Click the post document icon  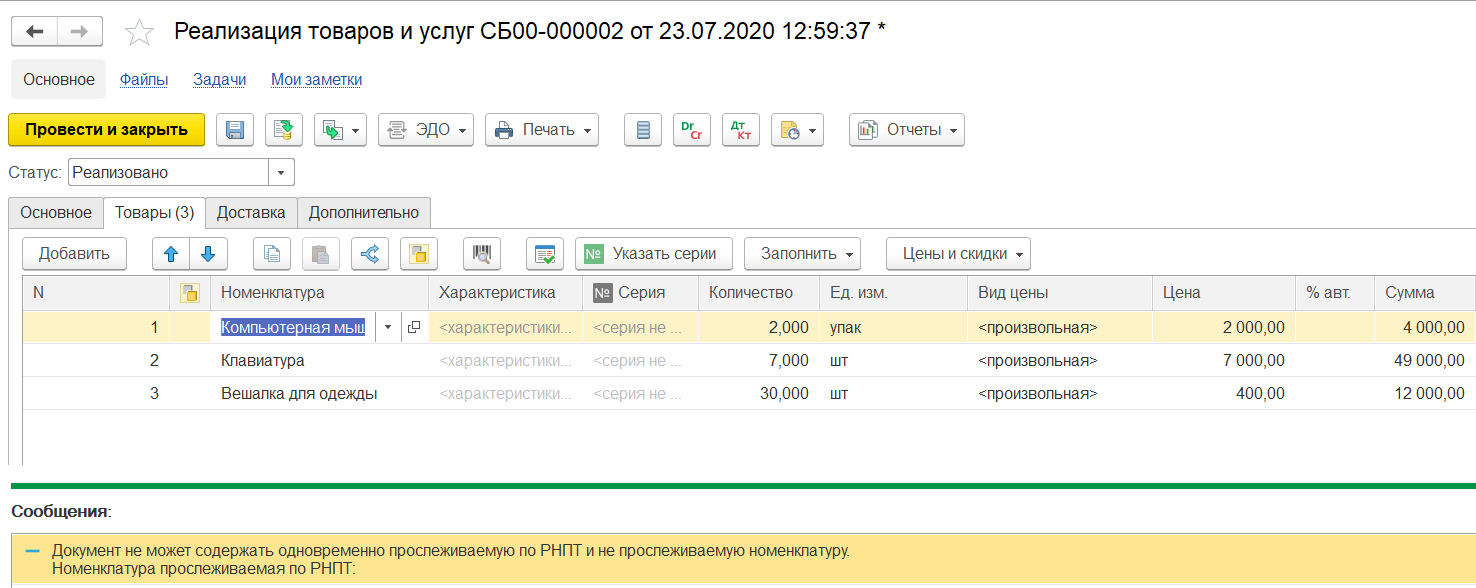point(284,130)
